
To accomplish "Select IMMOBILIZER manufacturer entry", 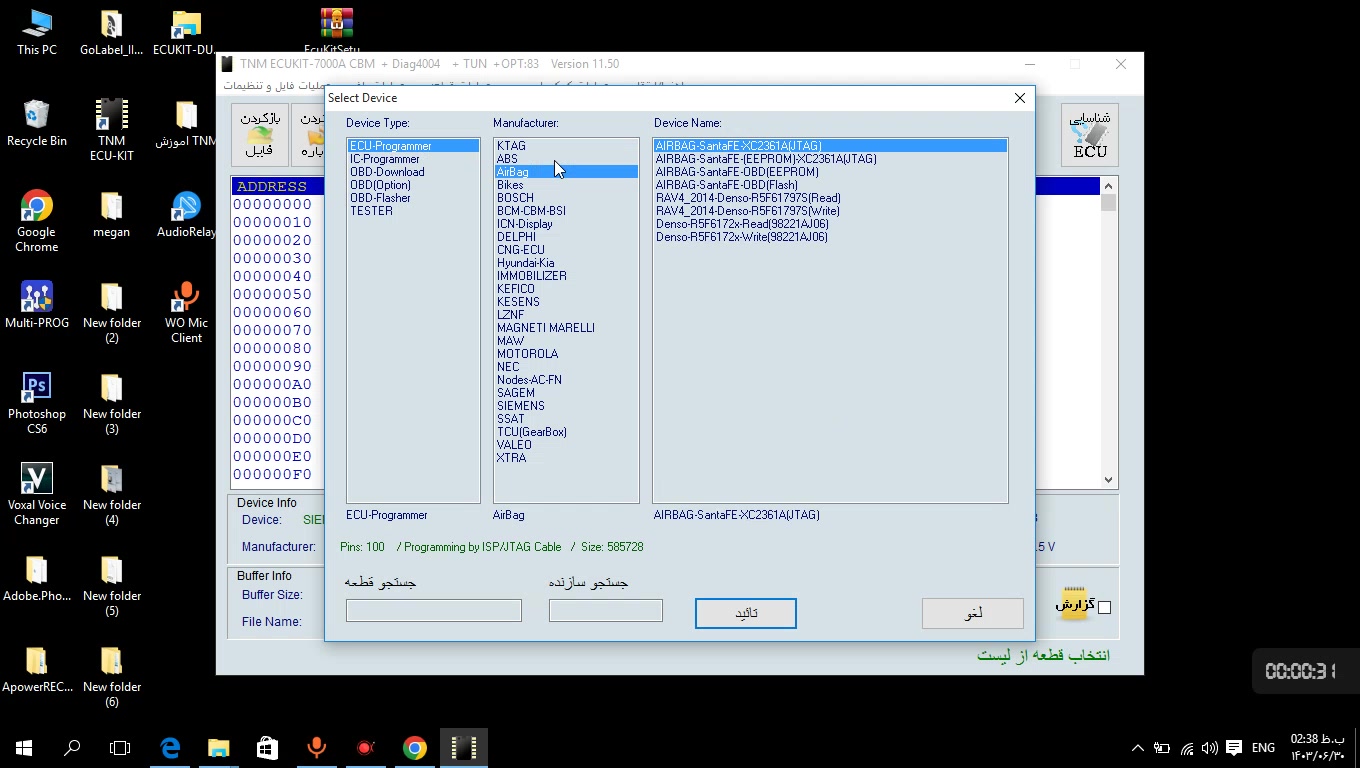I will 566,276.
